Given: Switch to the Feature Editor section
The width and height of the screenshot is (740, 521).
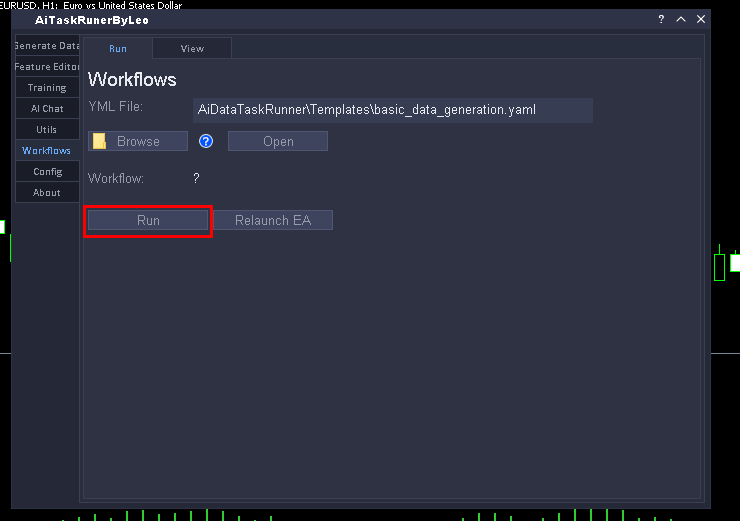Looking at the screenshot, I should [47, 67].
